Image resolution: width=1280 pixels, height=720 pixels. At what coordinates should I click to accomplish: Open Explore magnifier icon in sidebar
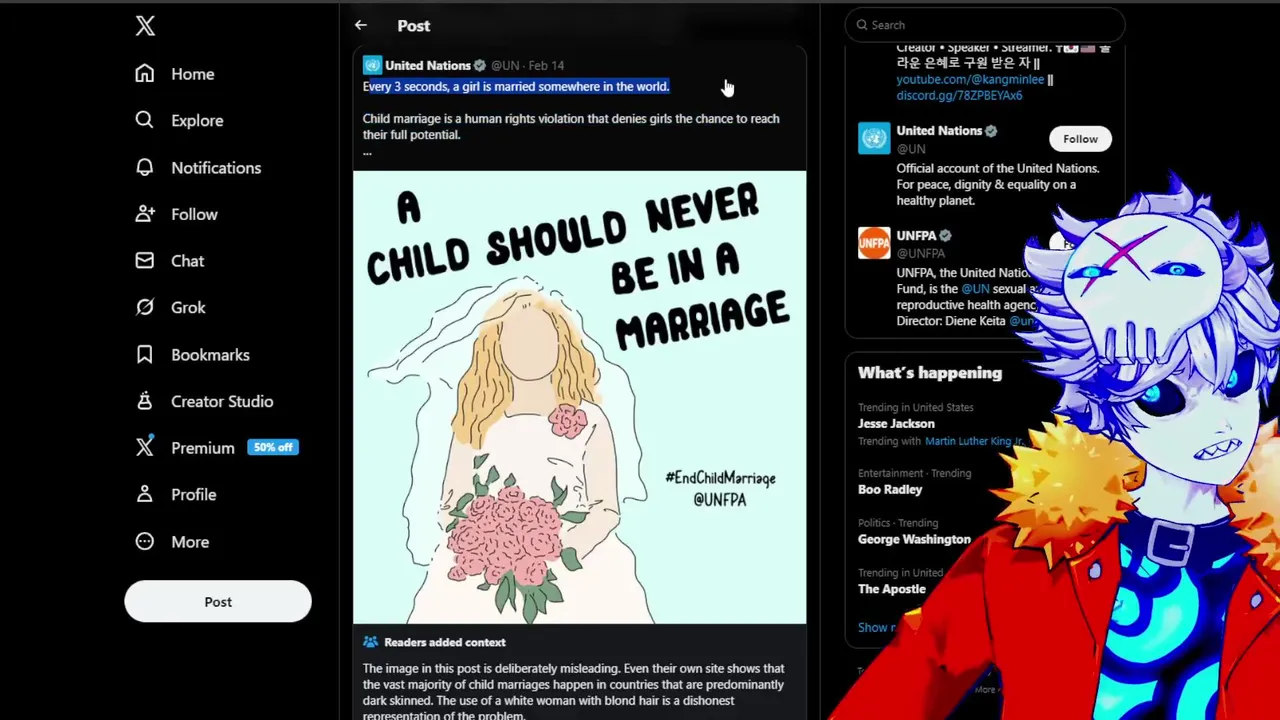(x=145, y=120)
